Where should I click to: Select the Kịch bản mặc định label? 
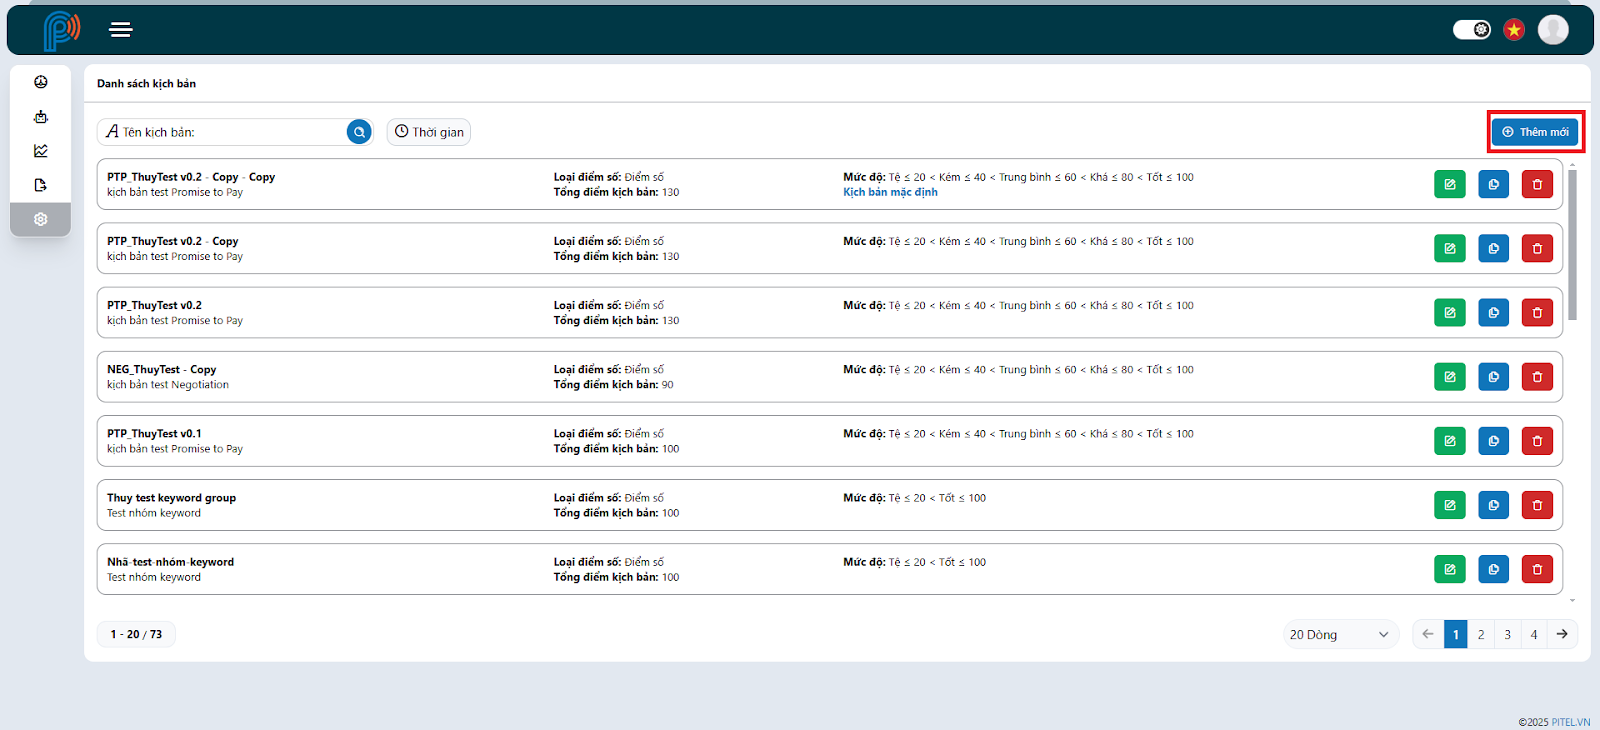(x=890, y=192)
